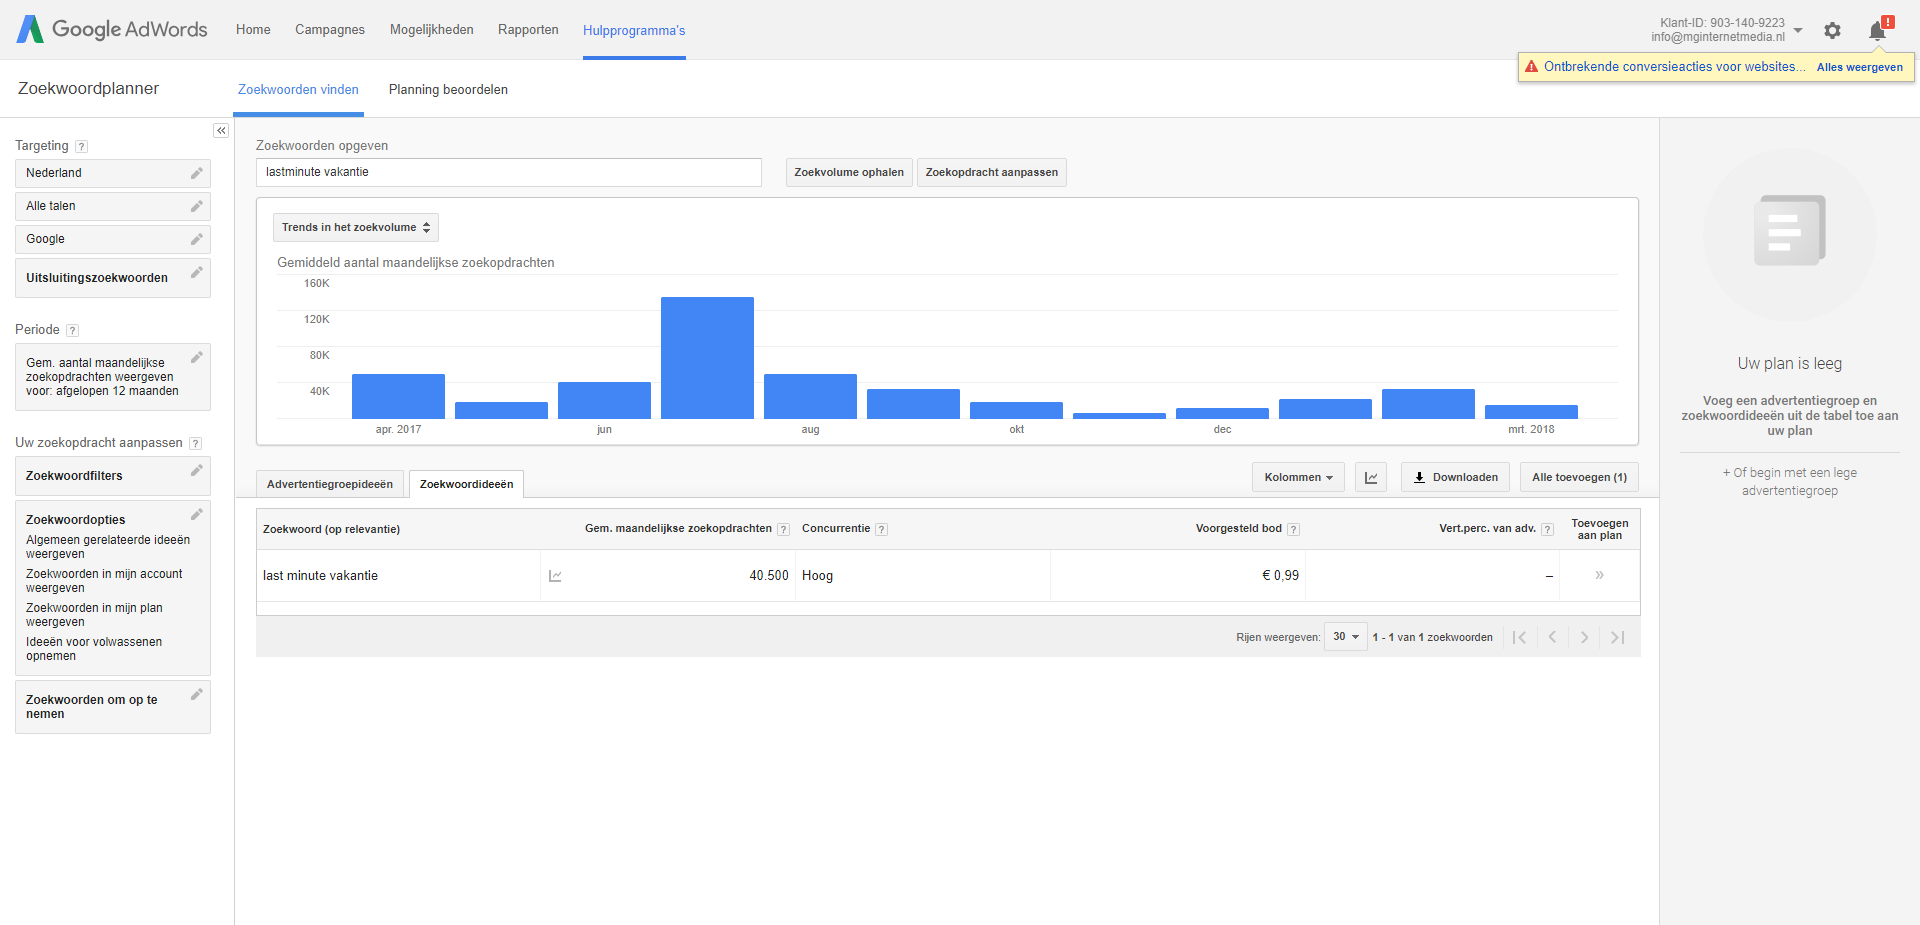Expand the account dropdown arrow

coord(1798,30)
